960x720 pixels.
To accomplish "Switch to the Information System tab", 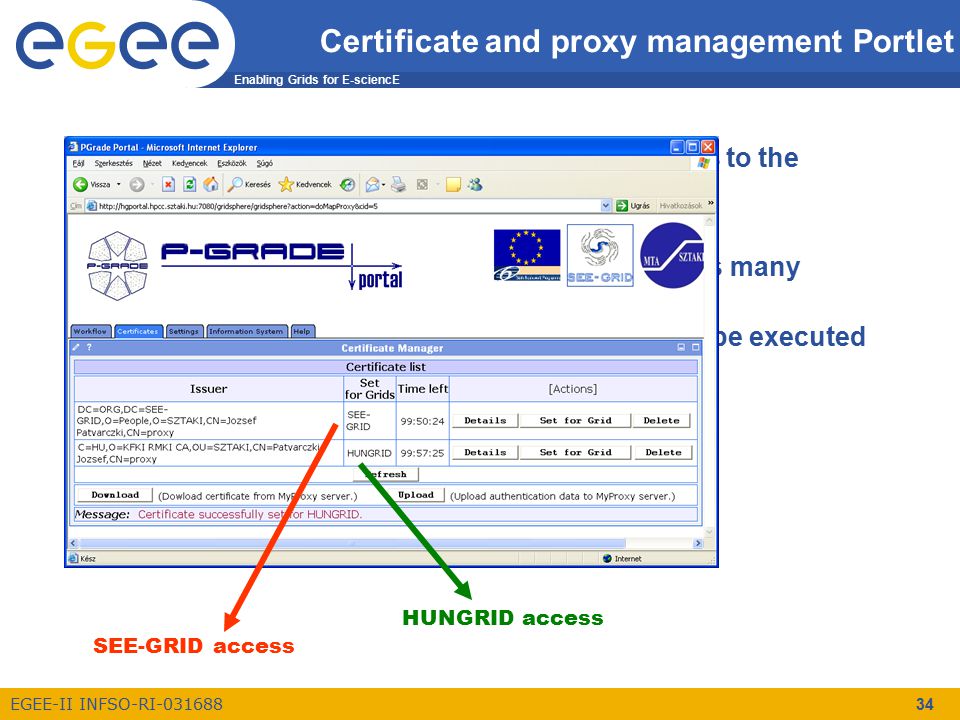I will click(x=246, y=331).
